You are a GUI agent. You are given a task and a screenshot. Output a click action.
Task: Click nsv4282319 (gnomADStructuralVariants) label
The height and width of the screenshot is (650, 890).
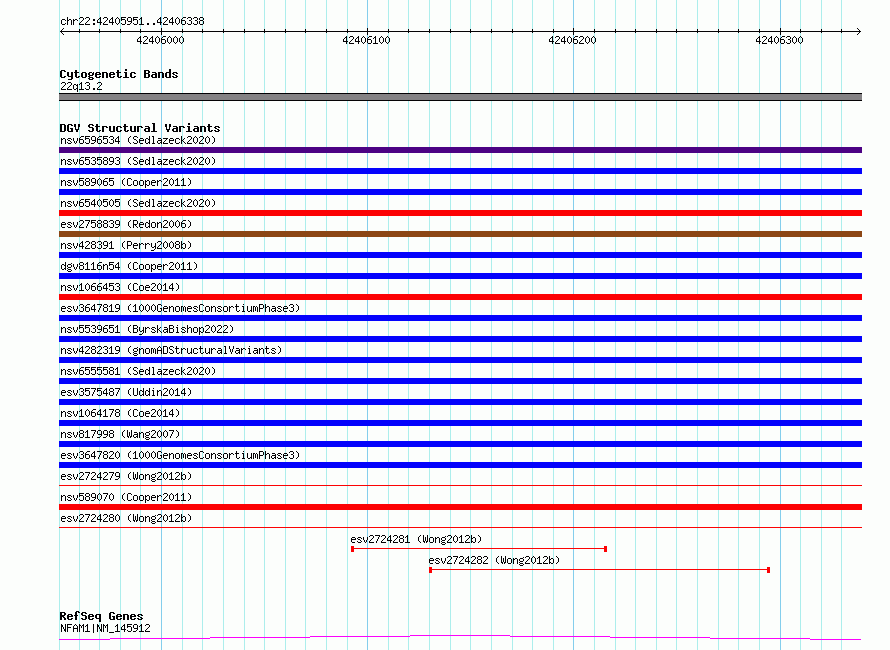click(171, 350)
